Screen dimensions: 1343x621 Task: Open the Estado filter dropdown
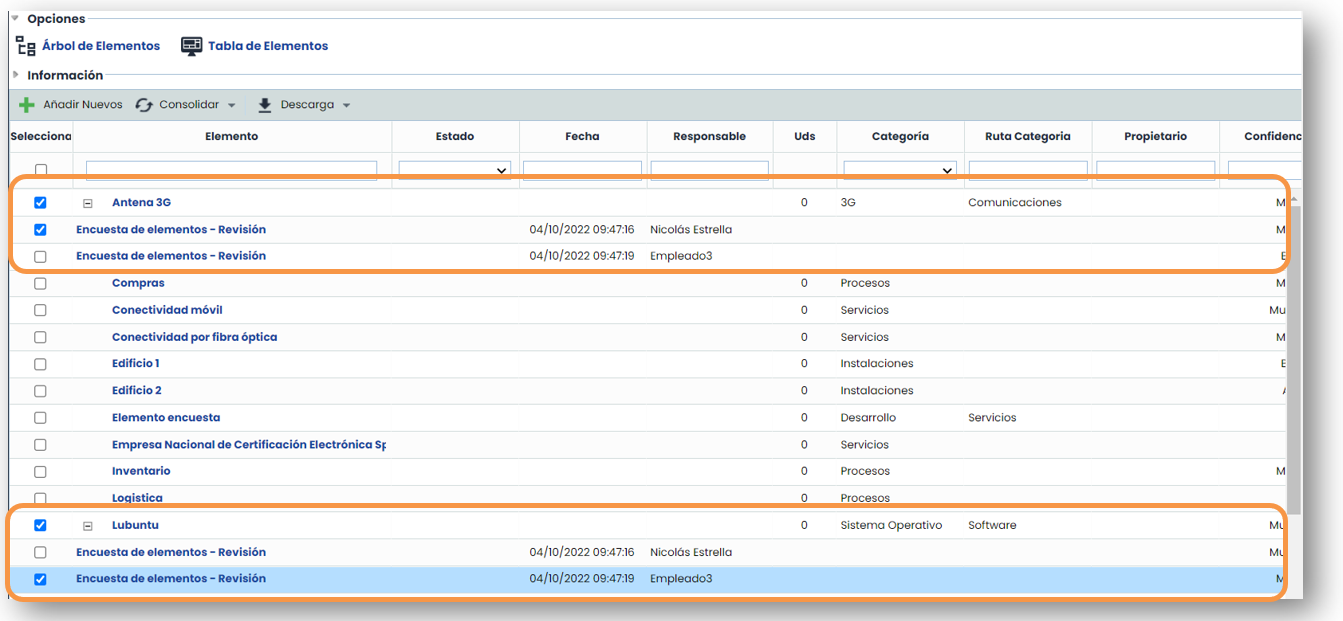455,170
